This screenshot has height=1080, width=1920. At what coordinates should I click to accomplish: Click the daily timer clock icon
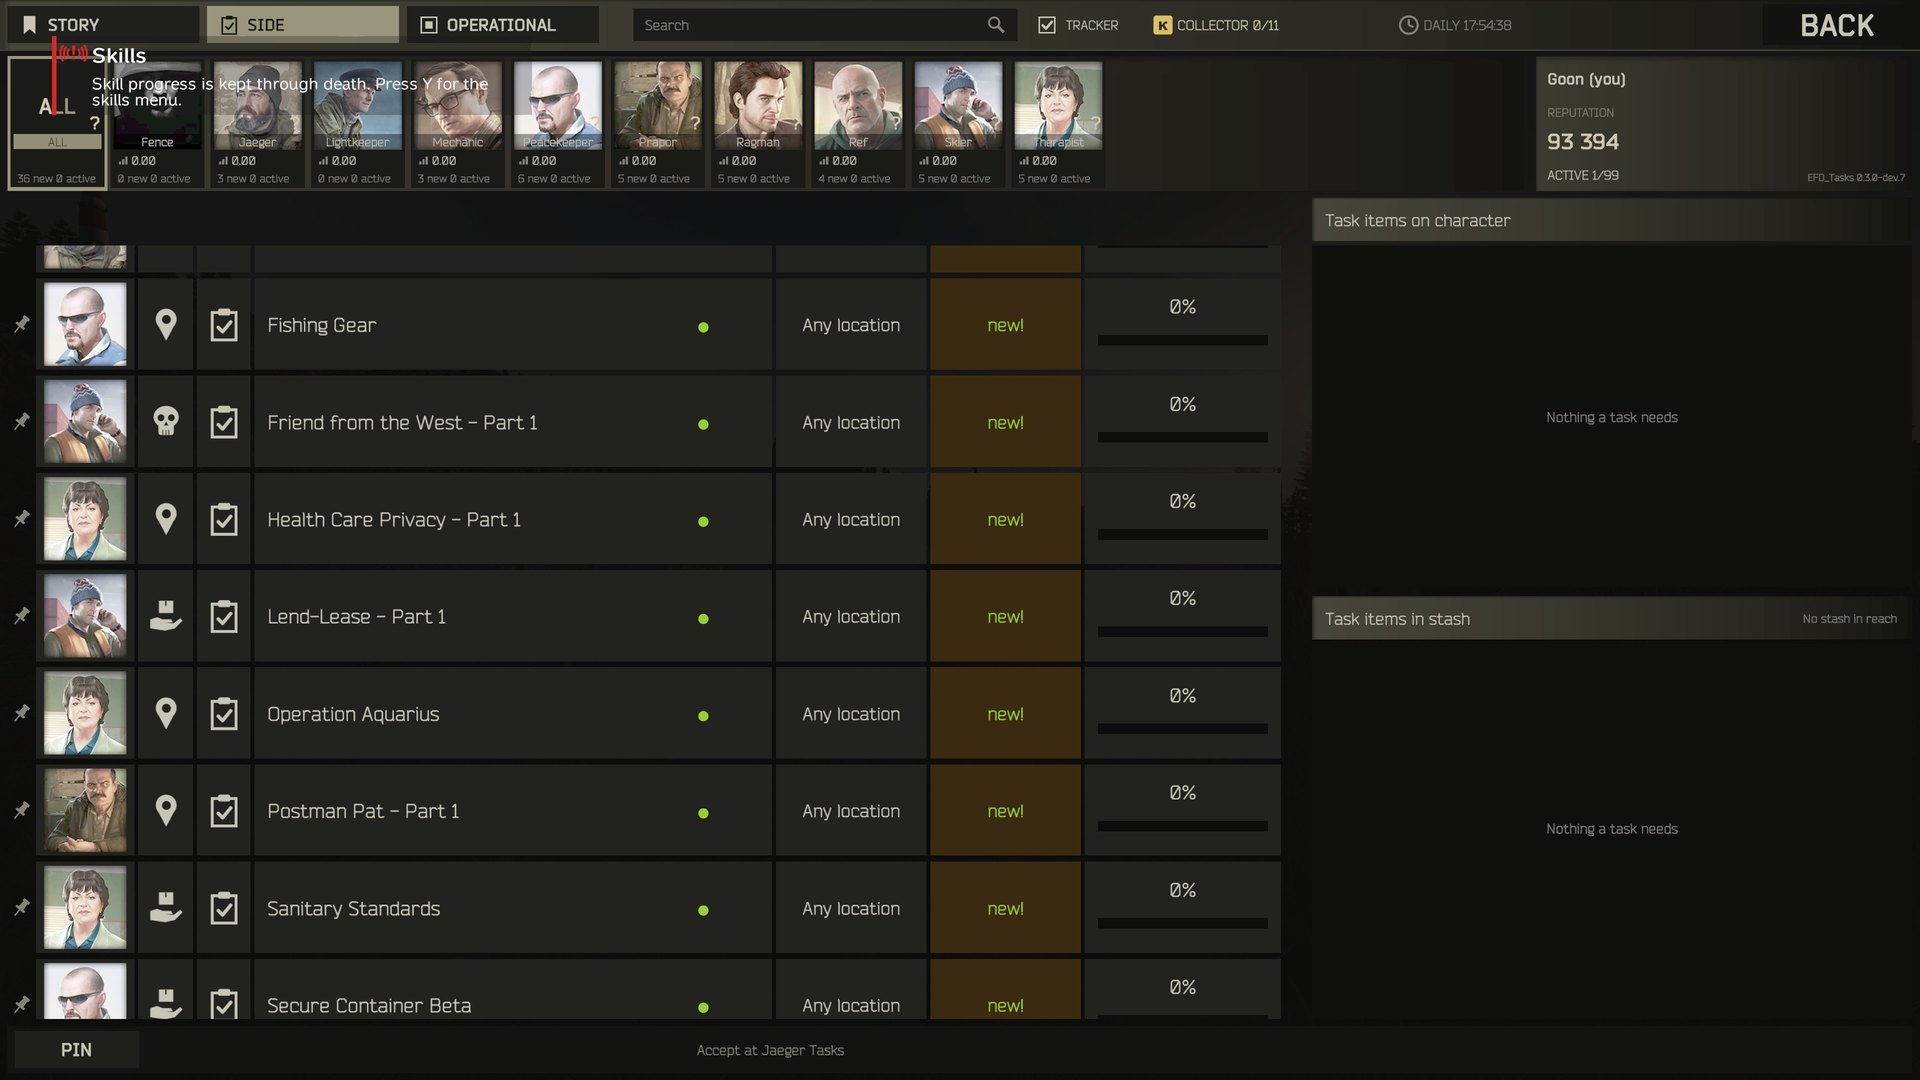[x=1408, y=25]
